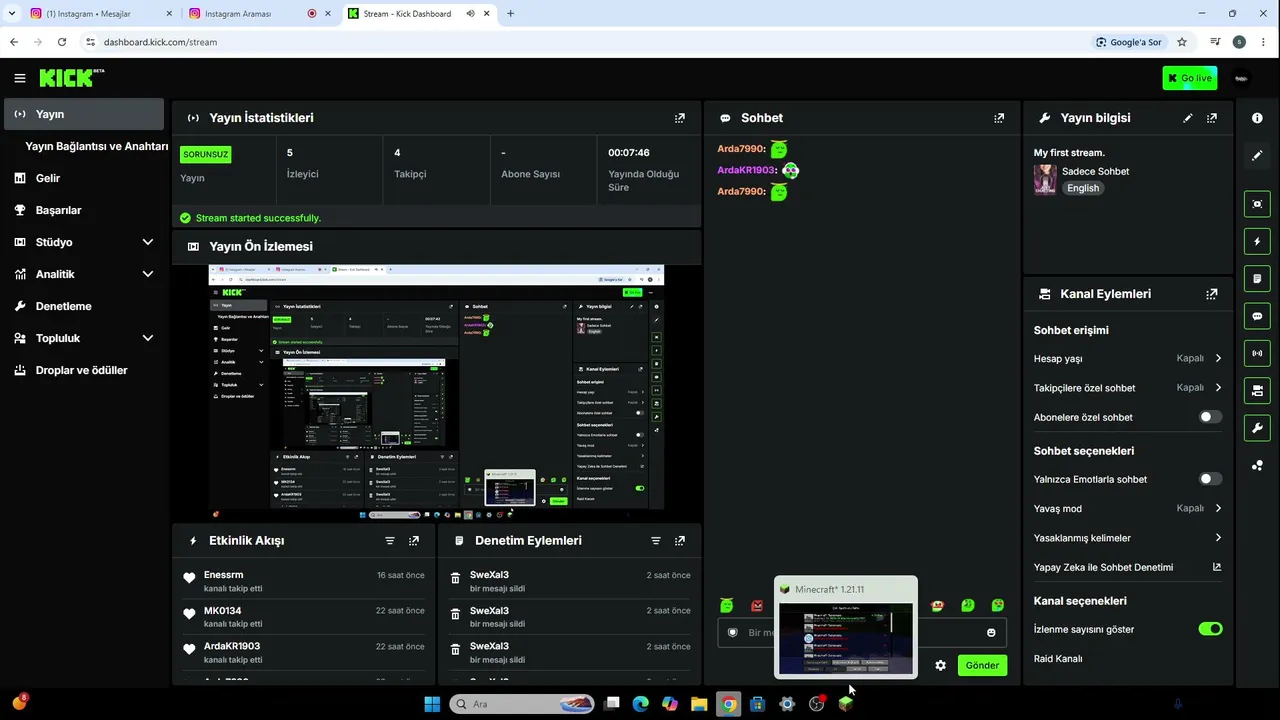Click the Google'a Sor button in address bar
Image resolution: width=1280 pixels, height=720 pixels.
(x=1129, y=42)
